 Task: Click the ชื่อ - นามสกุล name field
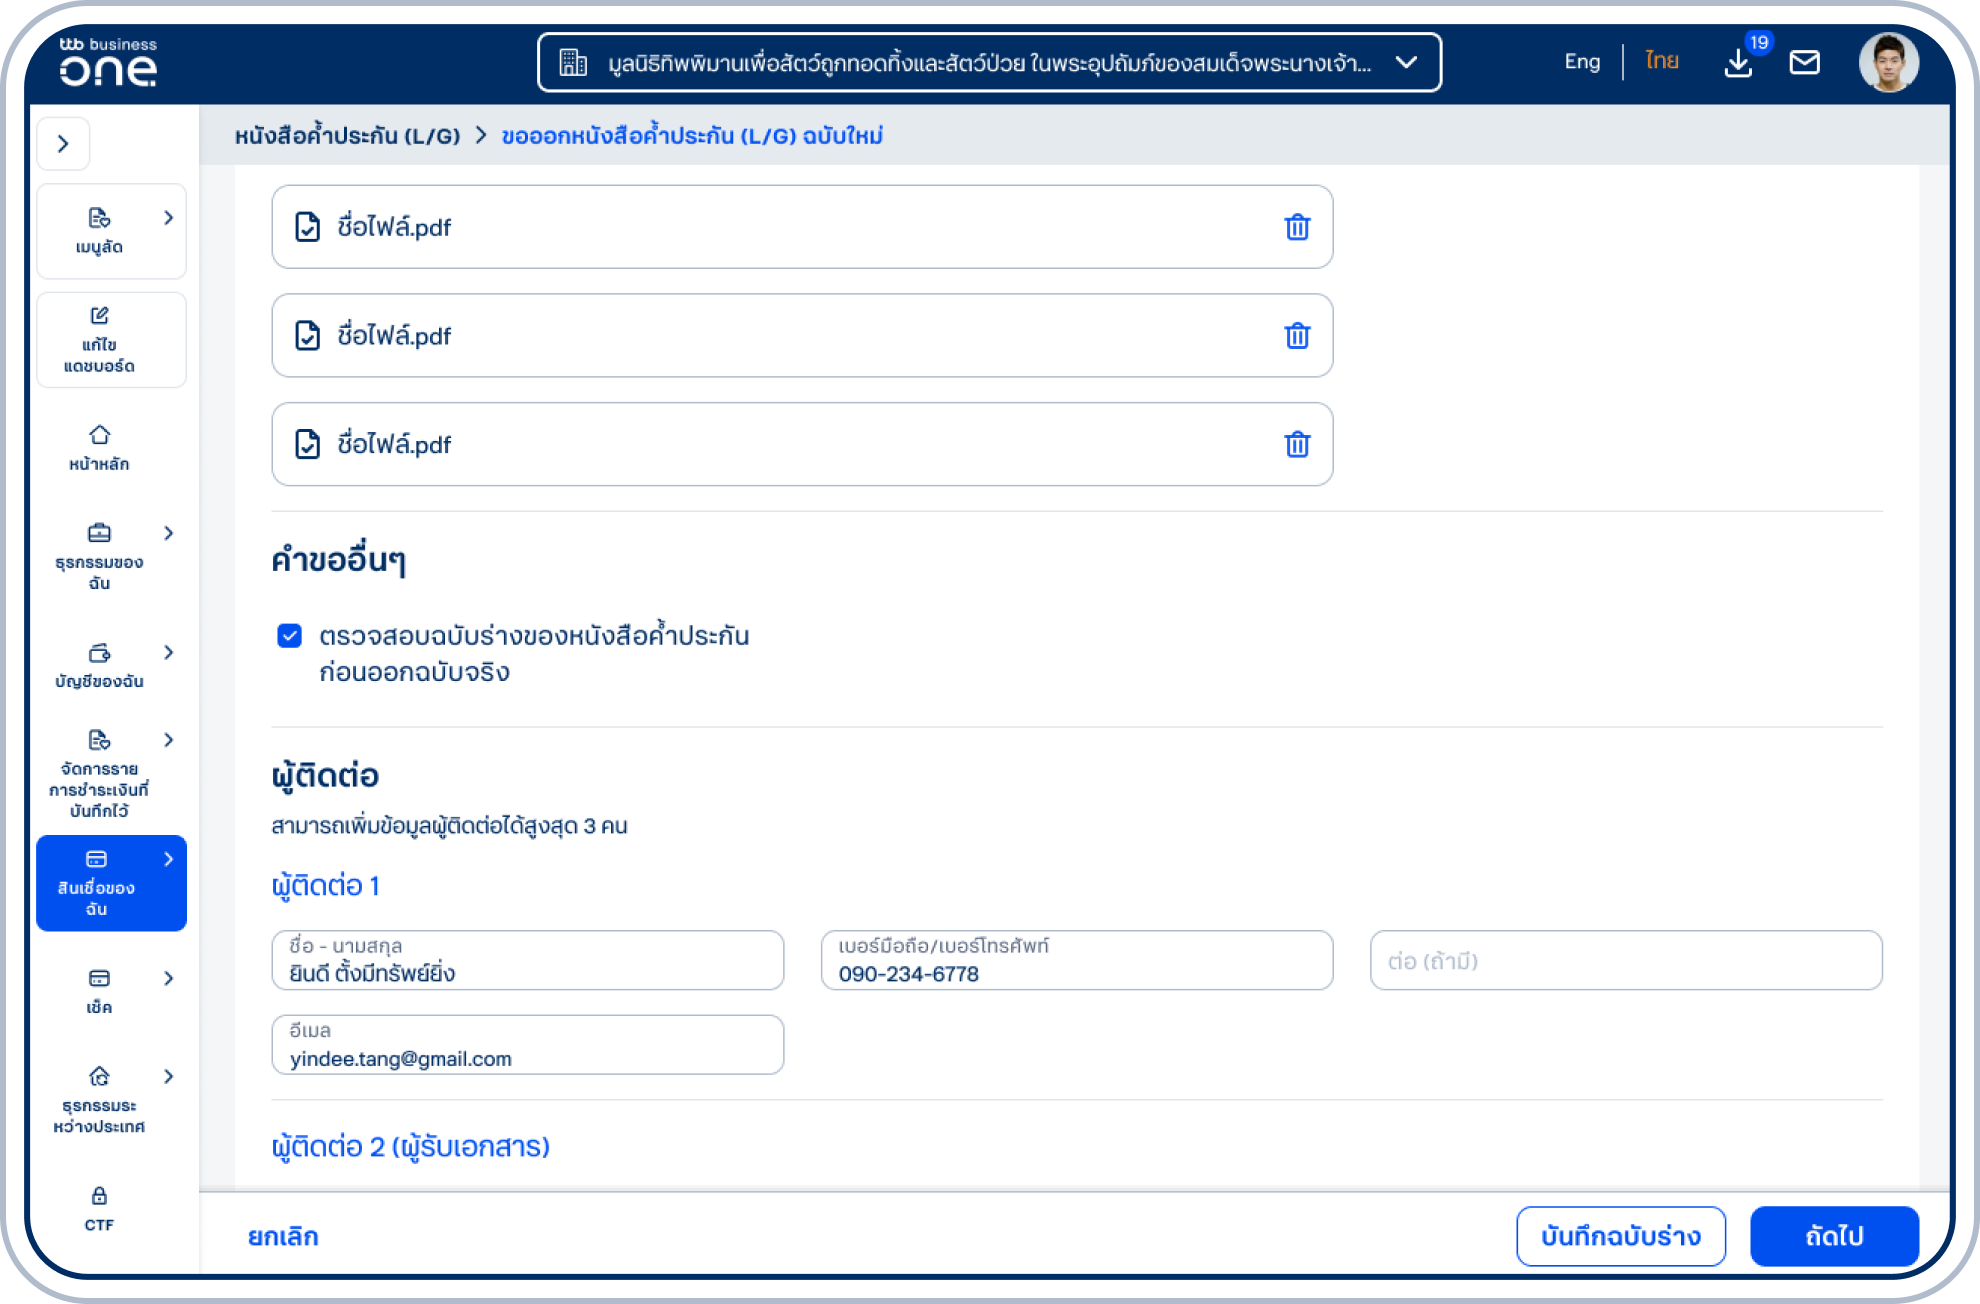tap(527, 960)
